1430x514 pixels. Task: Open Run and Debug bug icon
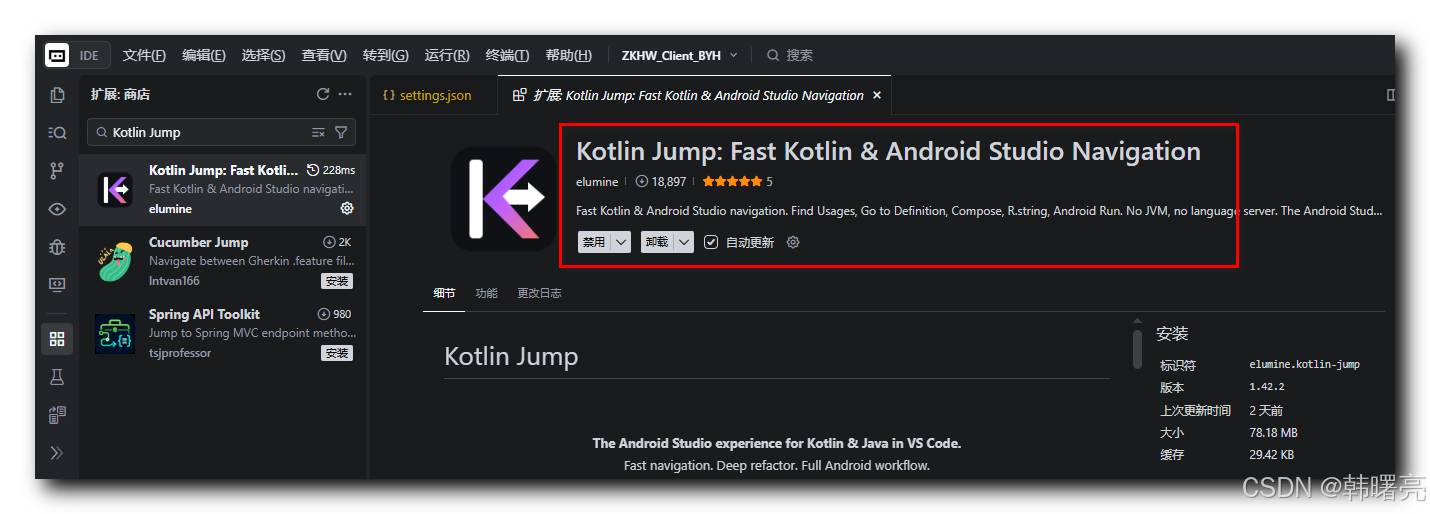[x=57, y=247]
